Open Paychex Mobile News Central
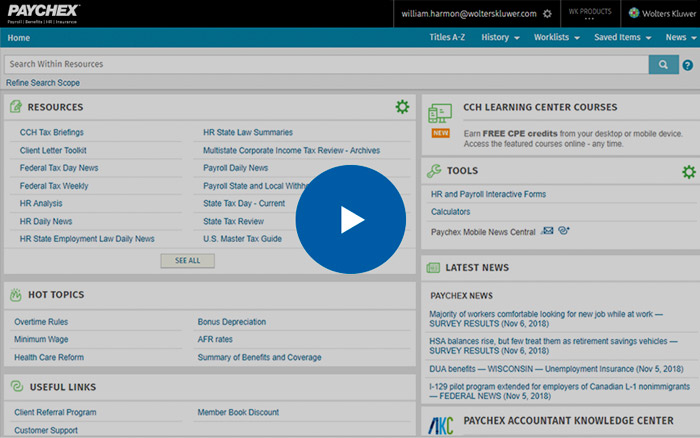The height and width of the screenshot is (438, 700). (483, 232)
